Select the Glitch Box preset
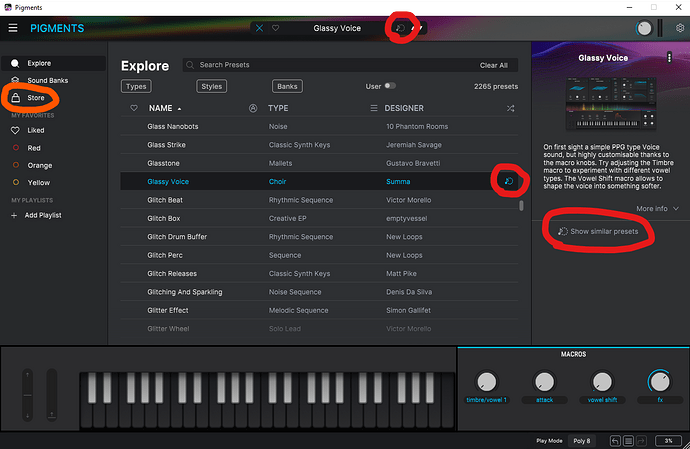Screen dimensions: 690x449 point(319,218)
